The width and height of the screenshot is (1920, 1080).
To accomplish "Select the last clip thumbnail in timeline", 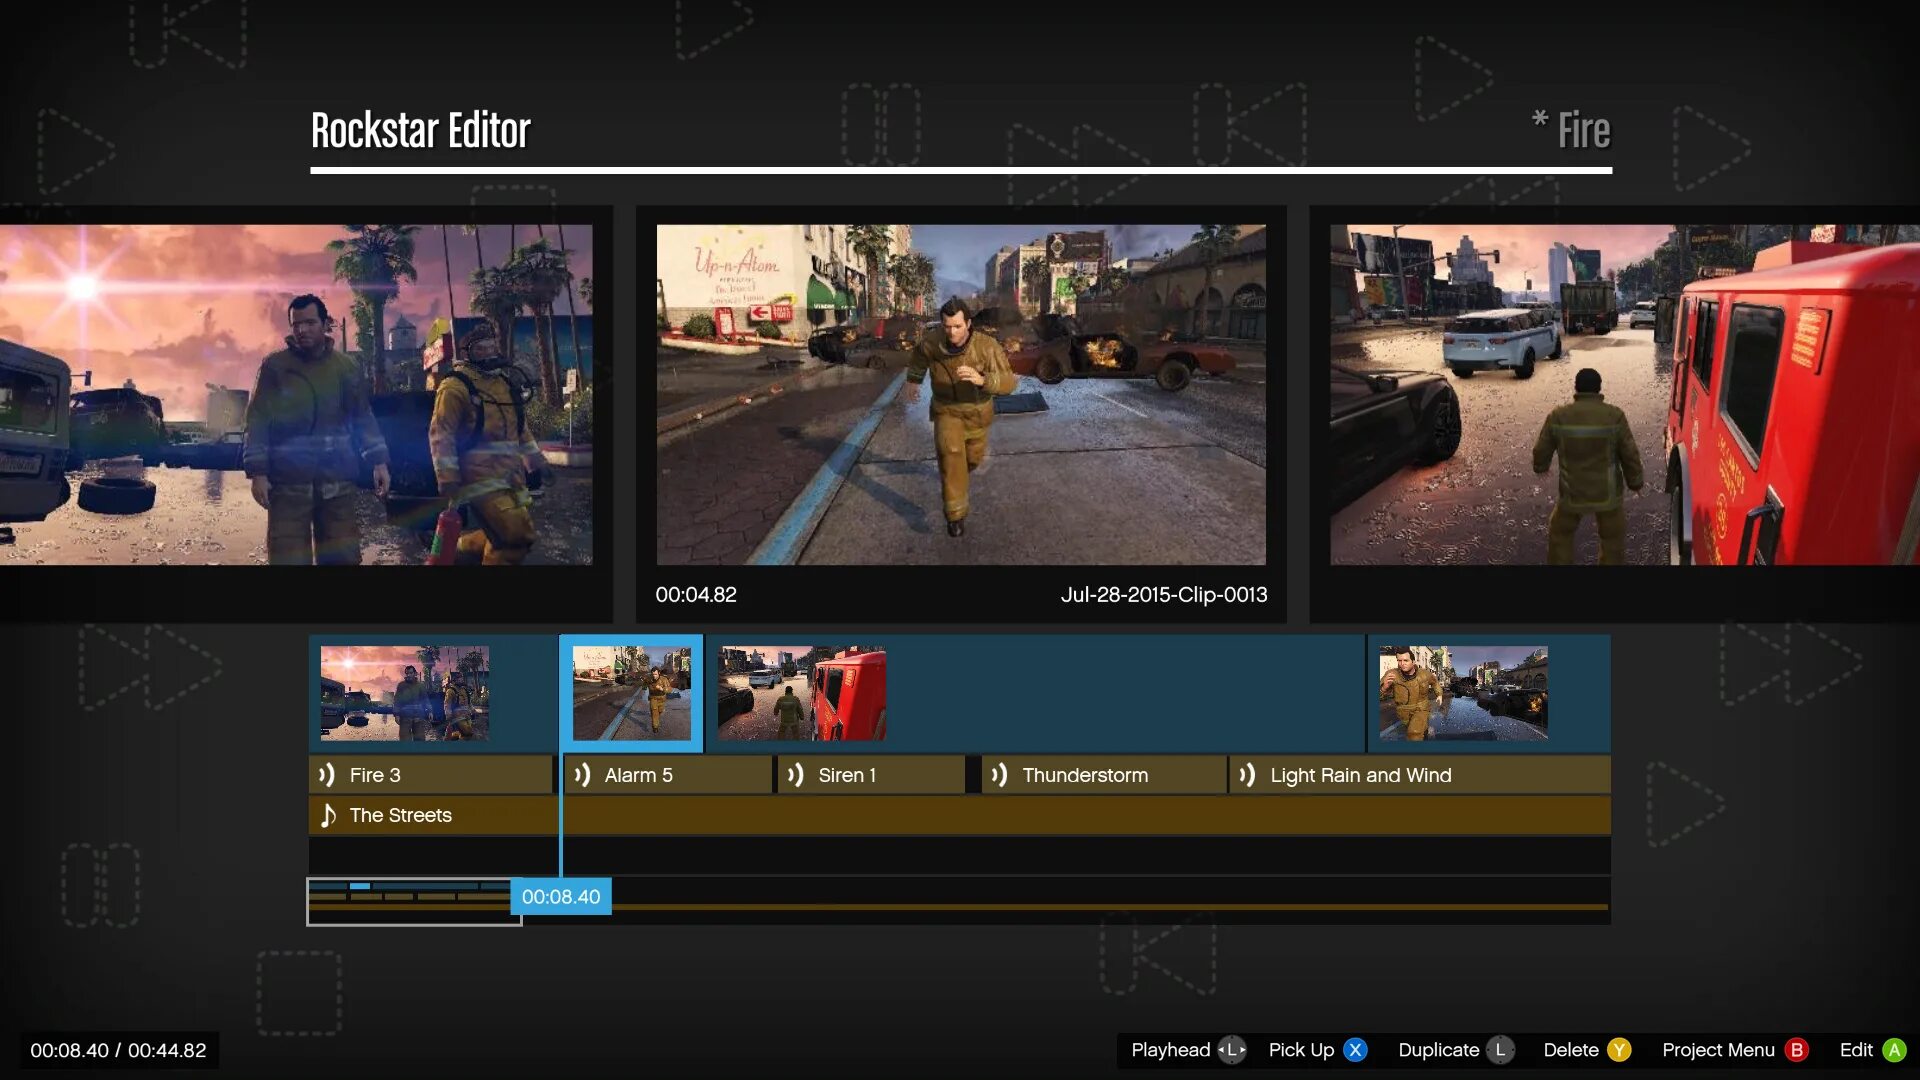I will (1462, 692).
